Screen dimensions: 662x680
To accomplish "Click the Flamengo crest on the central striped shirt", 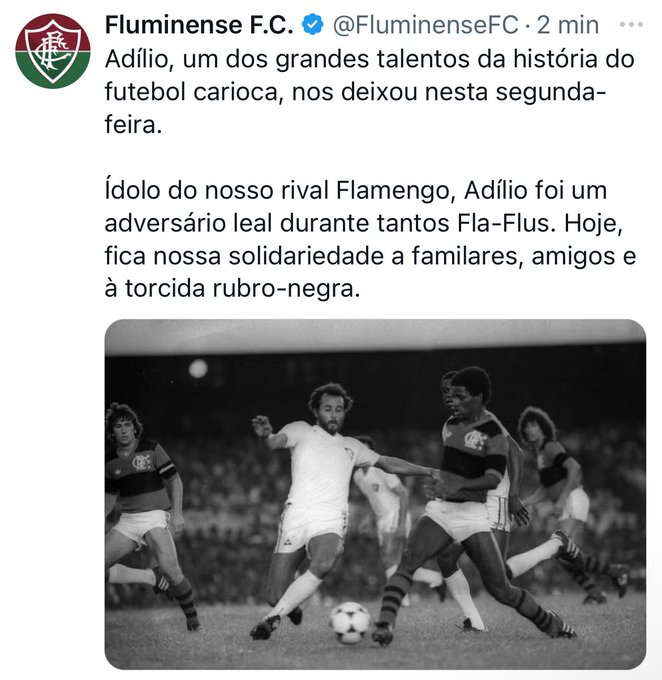I will point(474,440).
